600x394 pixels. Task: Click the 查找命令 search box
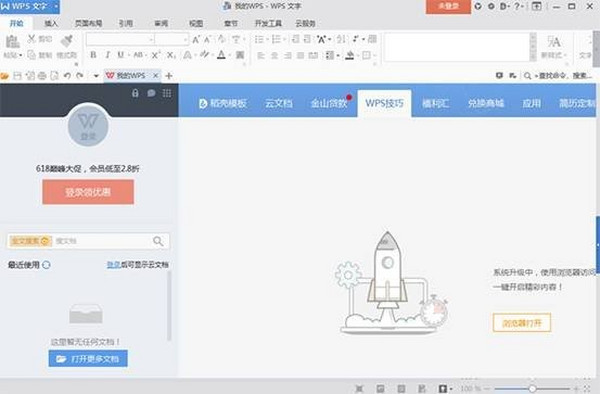pyautogui.click(x=558, y=76)
